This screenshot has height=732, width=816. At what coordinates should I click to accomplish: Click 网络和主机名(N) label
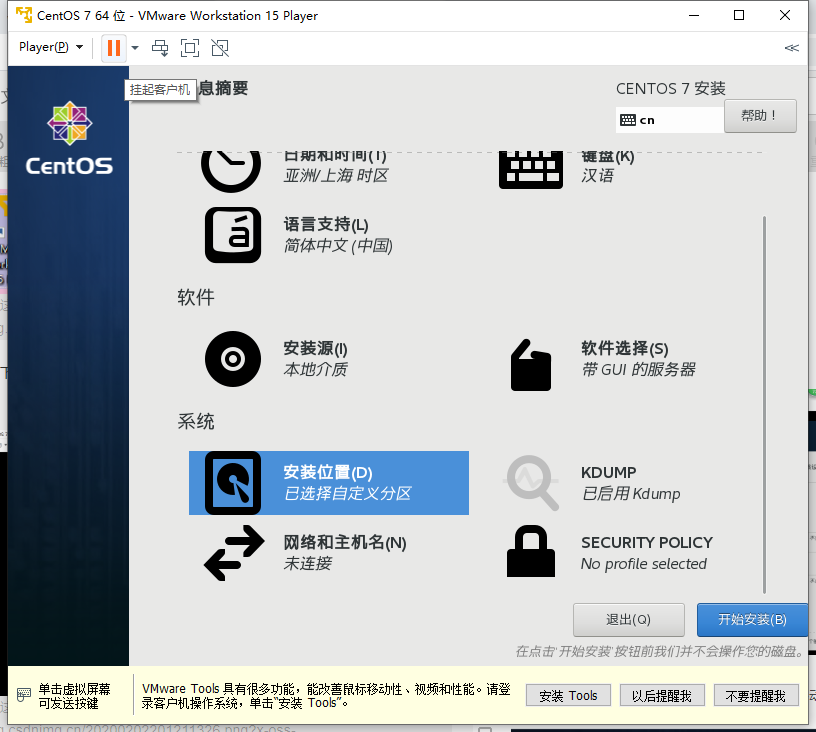click(345, 543)
